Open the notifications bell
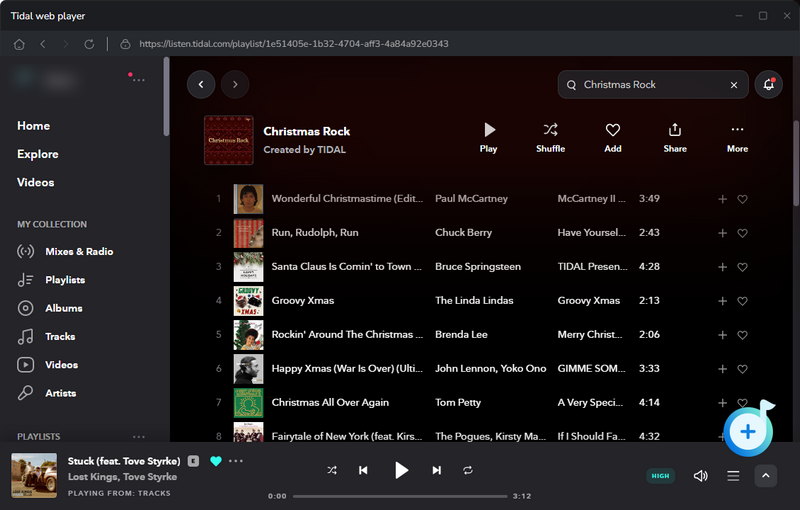 (x=768, y=85)
